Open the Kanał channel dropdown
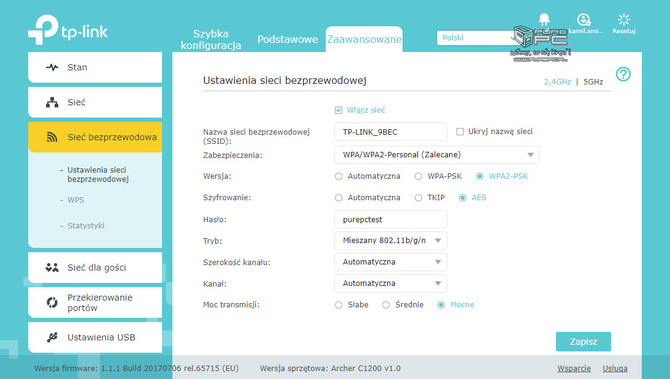Image resolution: width=670 pixels, height=379 pixels. pyautogui.click(x=391, y=283)
